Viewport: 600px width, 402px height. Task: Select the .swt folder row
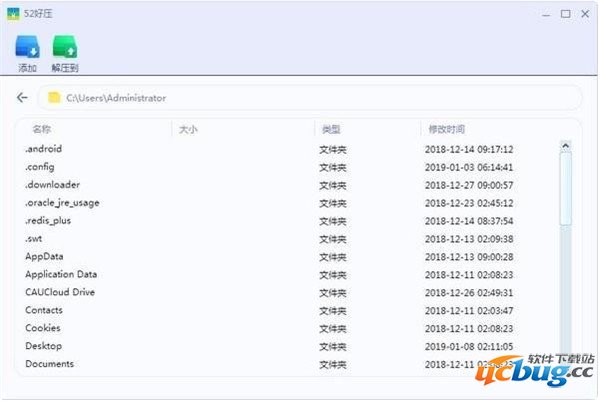[289, 239]
